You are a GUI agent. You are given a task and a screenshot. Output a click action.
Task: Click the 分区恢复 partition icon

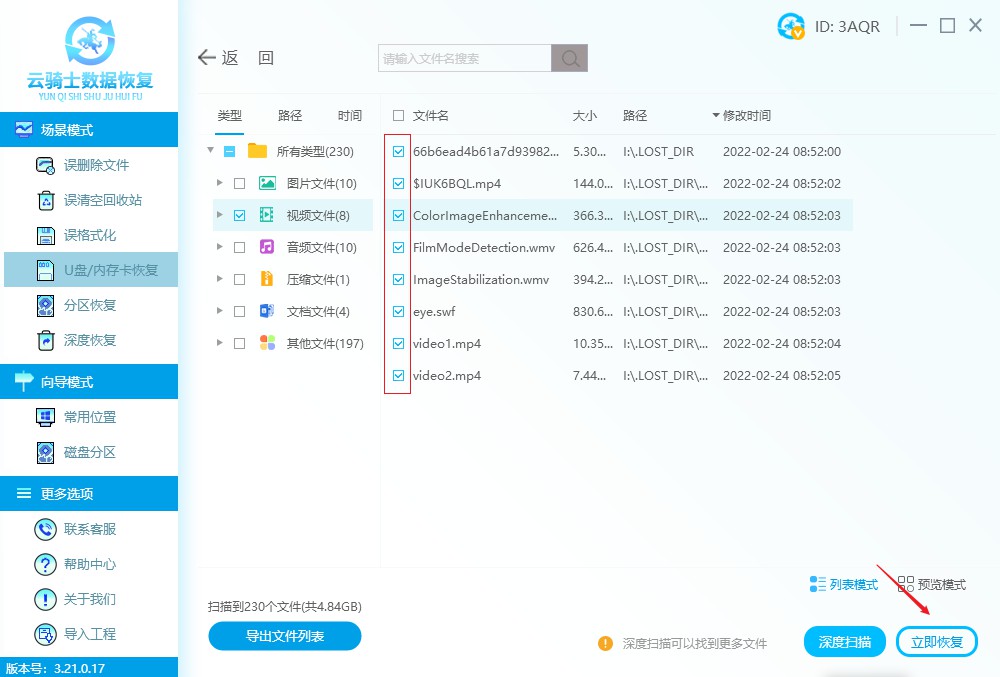pyautogui.click(x=45, y=306)
